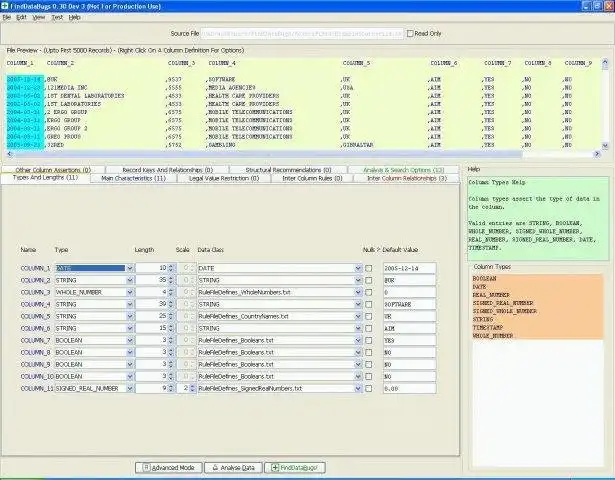Switch to Record Keys And Relationships tab
The width and height of the screenshot is (615, 480).
click(167, 170)
